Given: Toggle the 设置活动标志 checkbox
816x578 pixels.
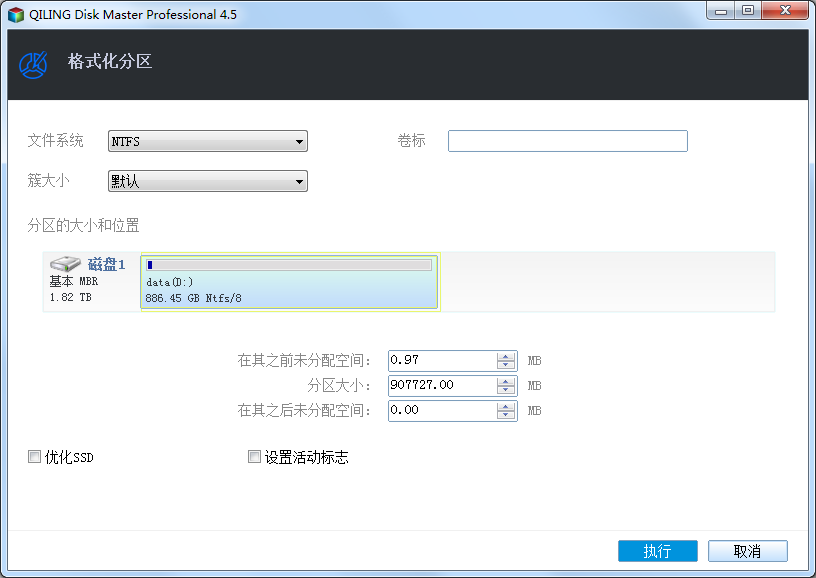Looking at the screenshot, I should [x=254, y=457].
